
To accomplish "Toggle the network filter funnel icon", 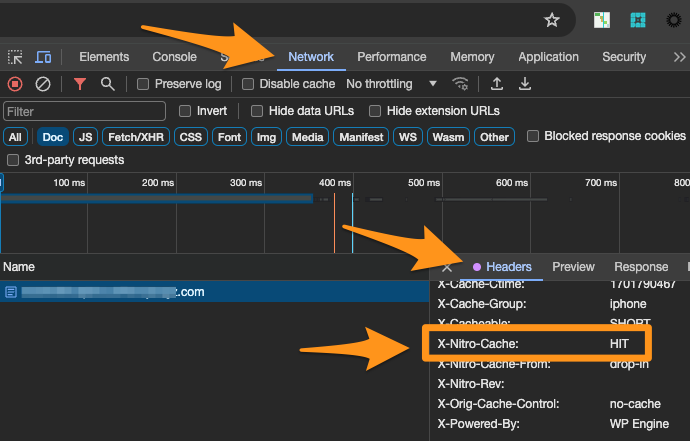I will [x=80, y=84].
